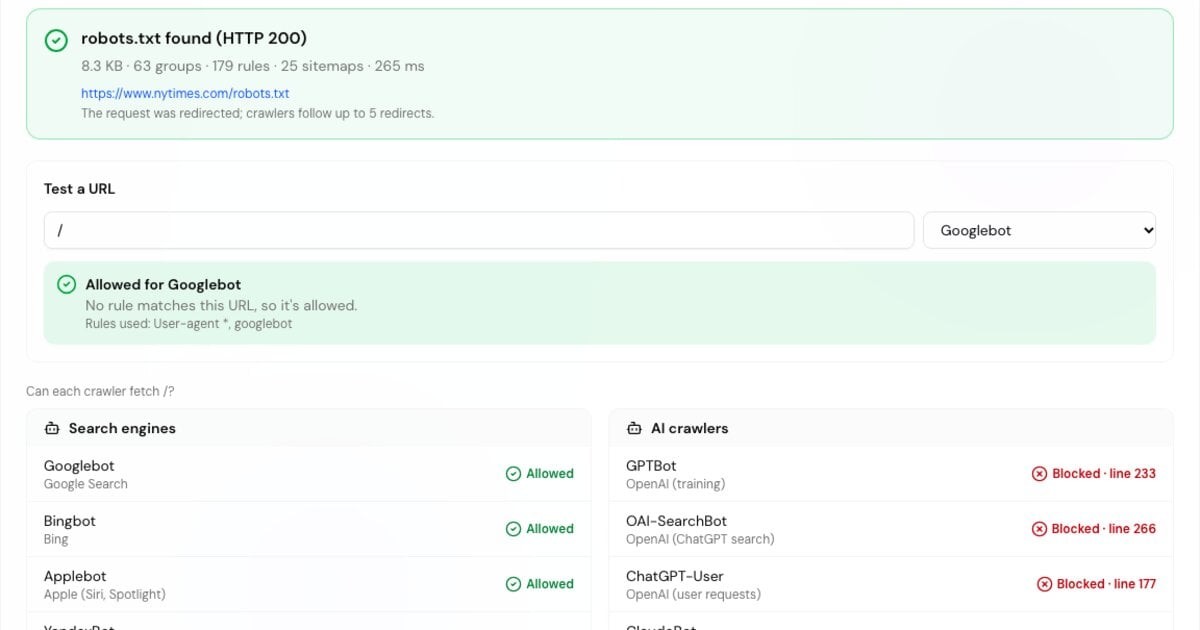Click the 'request was redirected' note

pos(258,114)
